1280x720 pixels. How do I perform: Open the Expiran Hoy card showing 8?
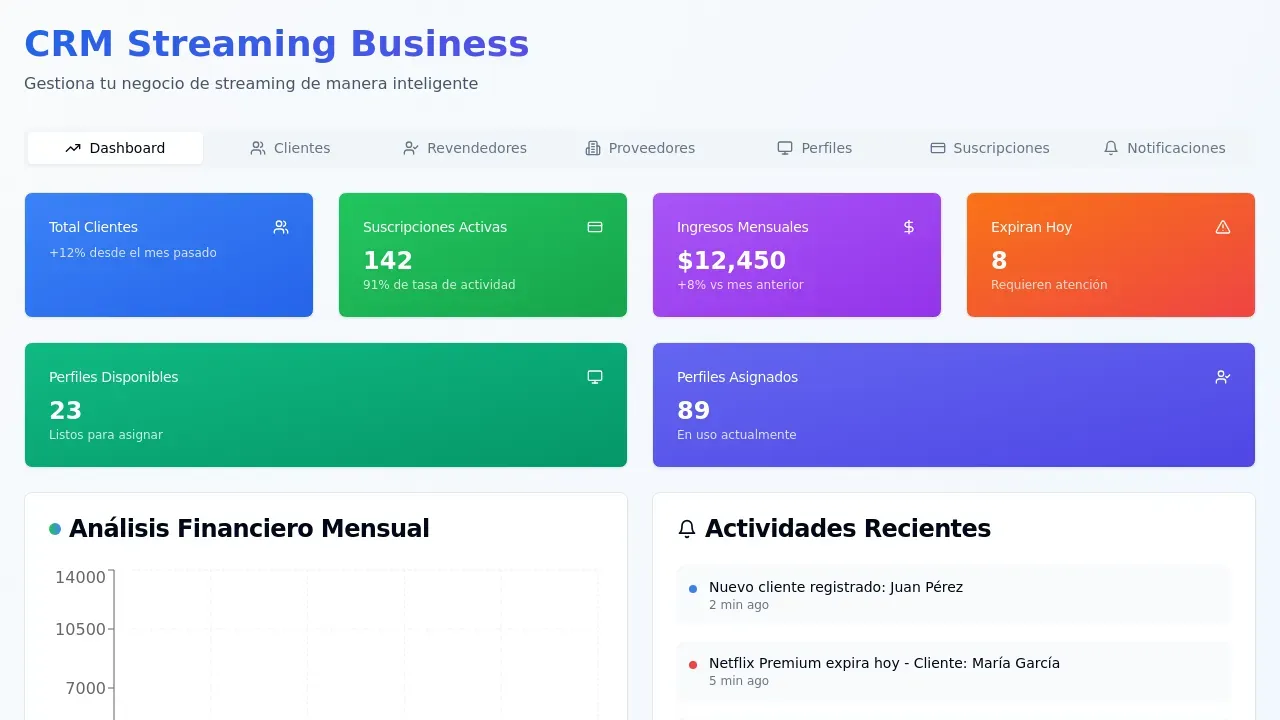pos(1110,255)
